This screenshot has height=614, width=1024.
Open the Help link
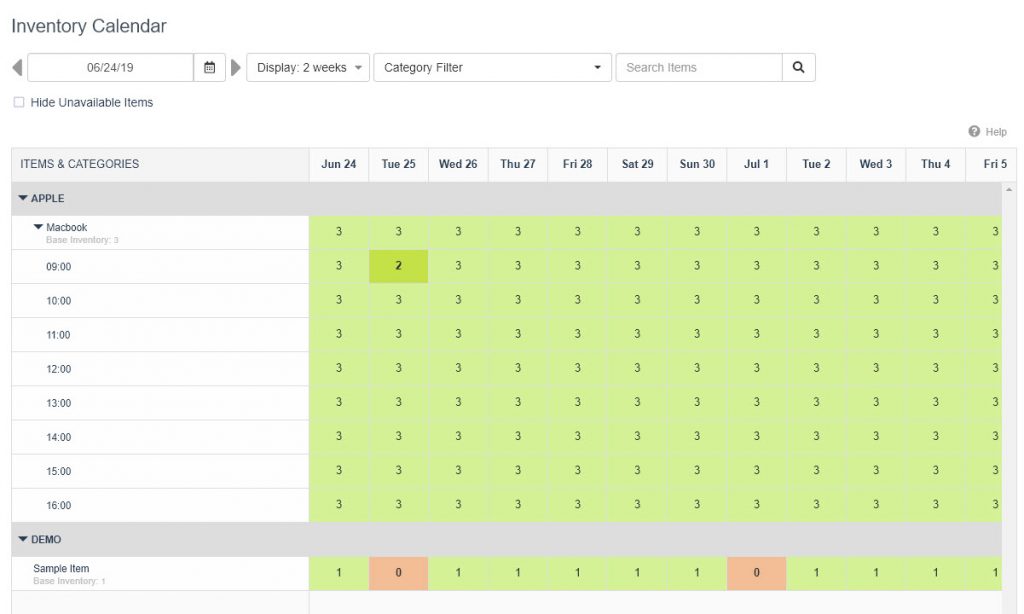tap(996, 132)
